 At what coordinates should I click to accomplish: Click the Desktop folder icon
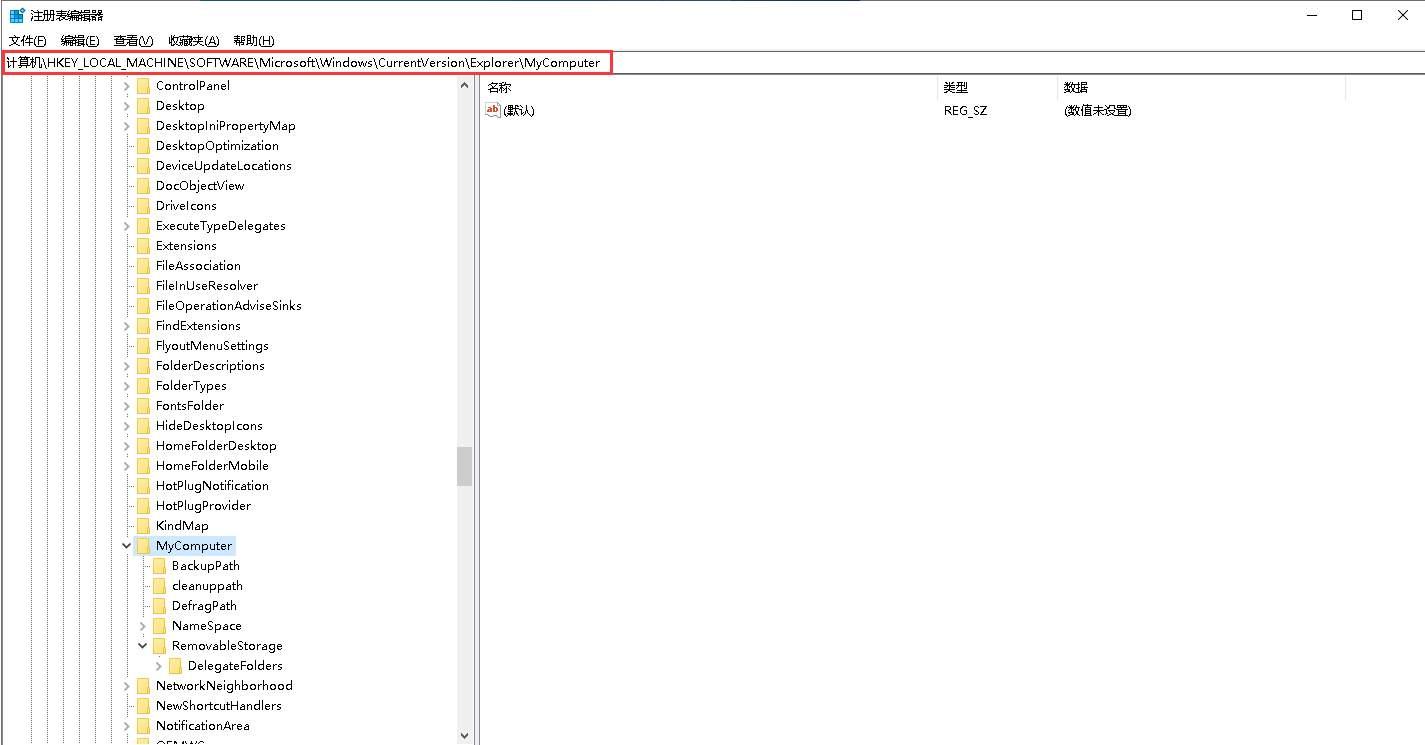pos(143,106)
